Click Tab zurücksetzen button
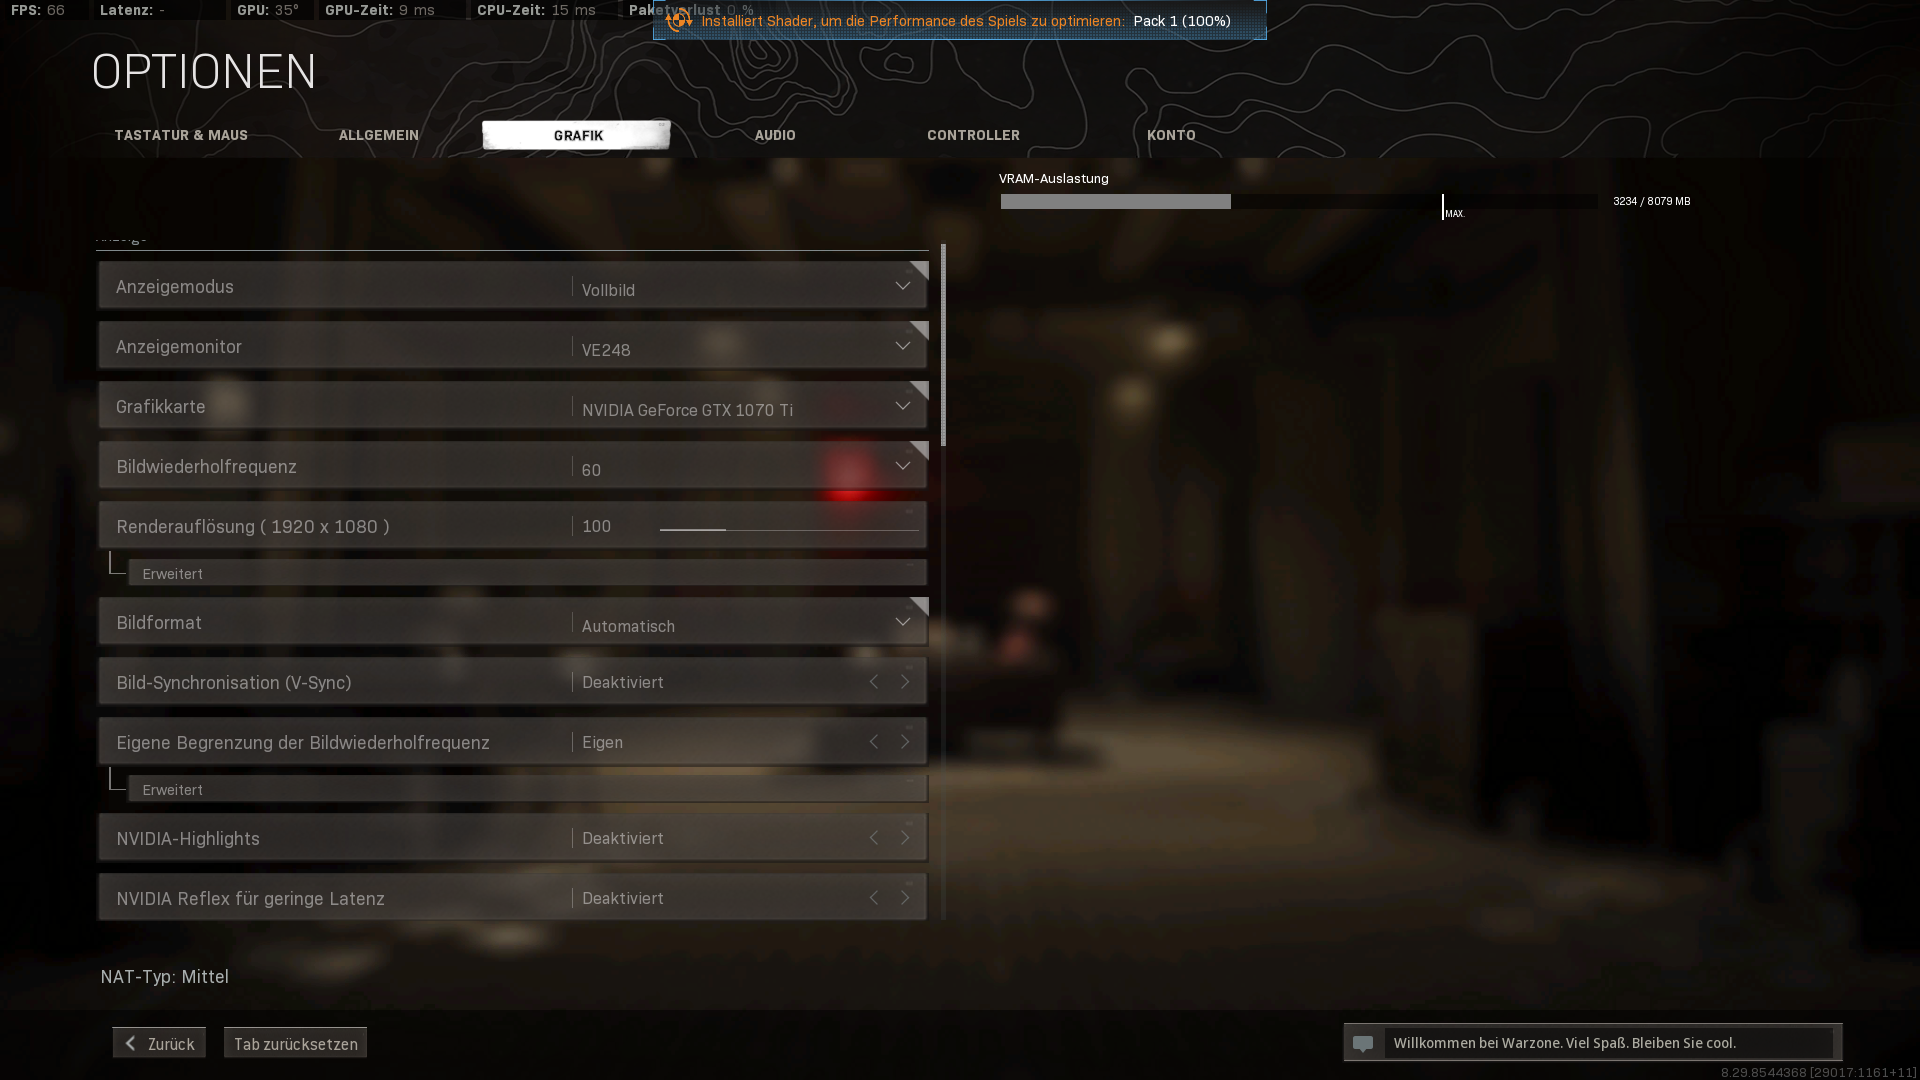 tap(295, 1043)
